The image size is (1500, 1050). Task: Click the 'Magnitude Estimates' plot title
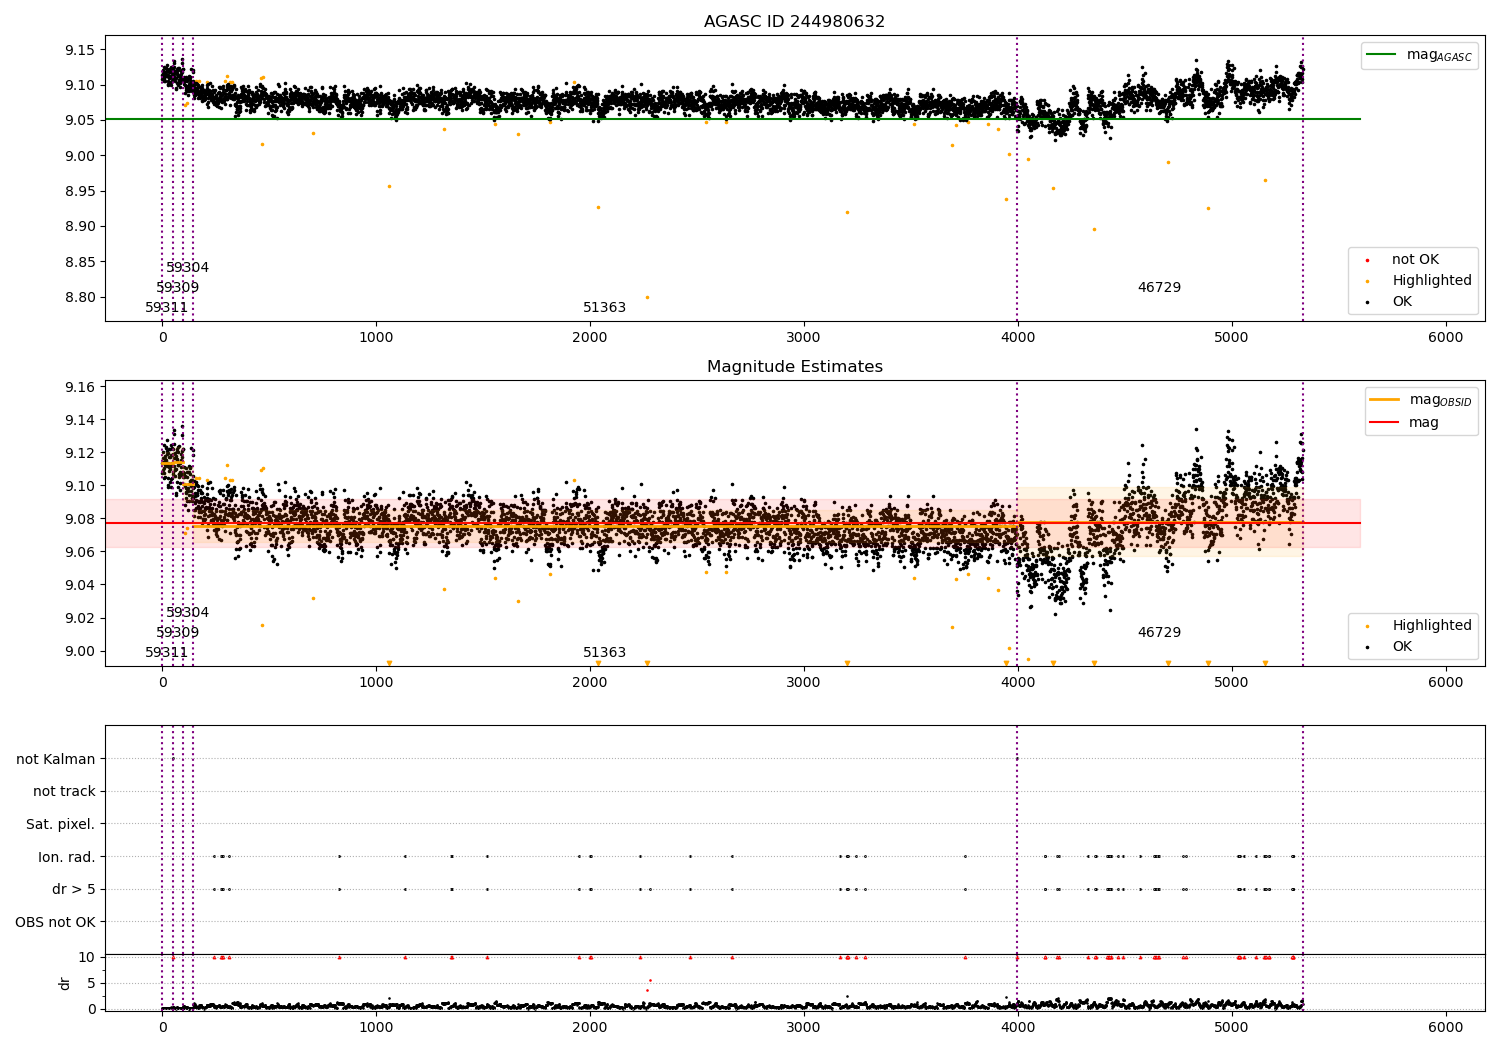[794, 367]
